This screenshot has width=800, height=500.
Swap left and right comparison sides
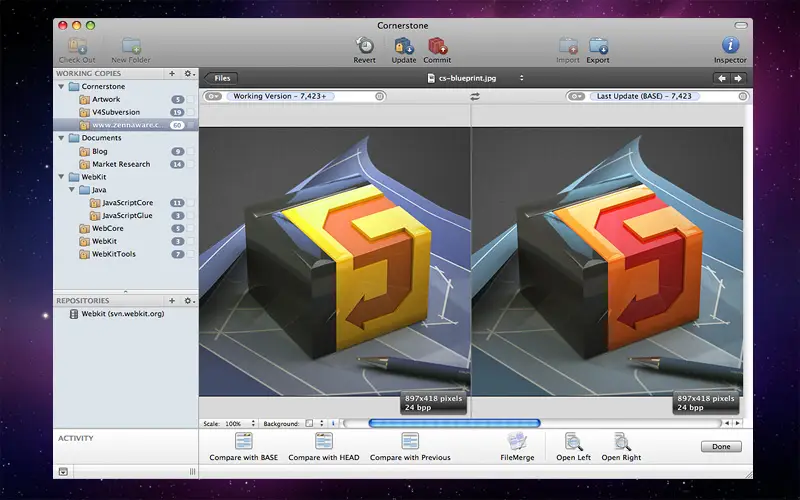[x=475, y=96]
